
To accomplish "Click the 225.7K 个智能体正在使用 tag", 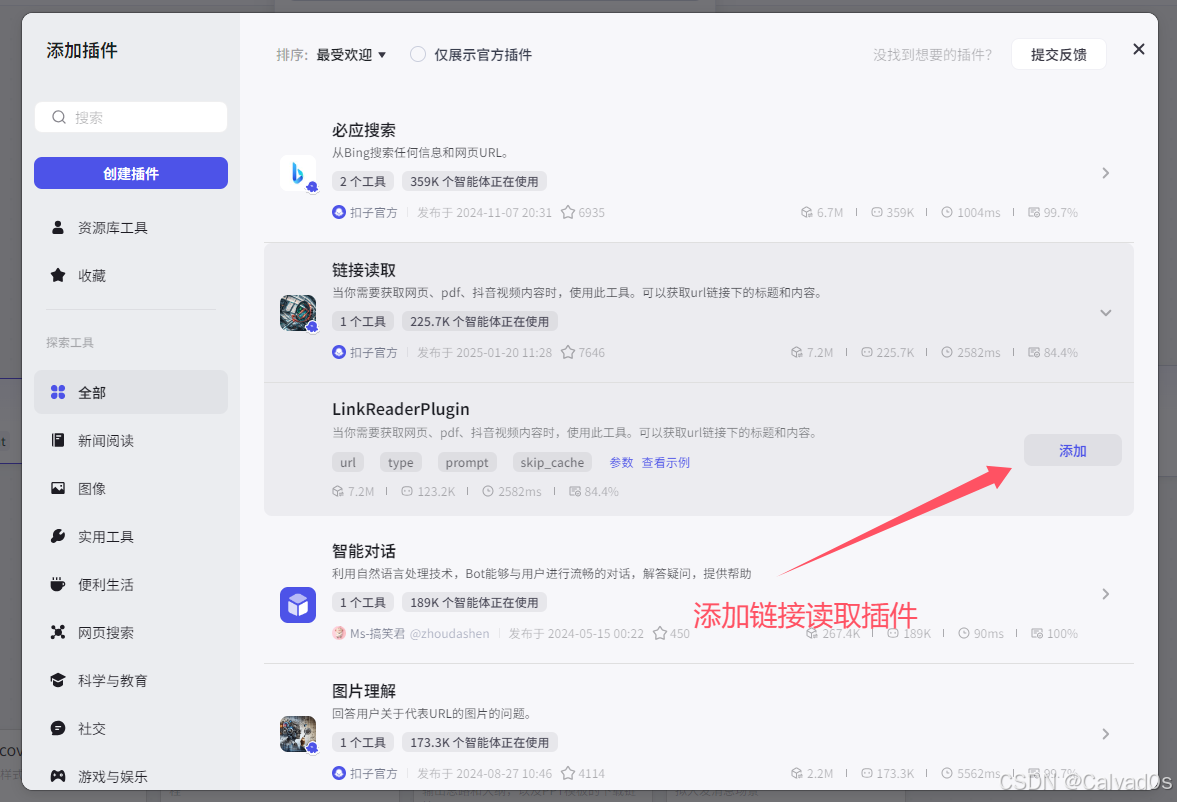I will (480, 321).
